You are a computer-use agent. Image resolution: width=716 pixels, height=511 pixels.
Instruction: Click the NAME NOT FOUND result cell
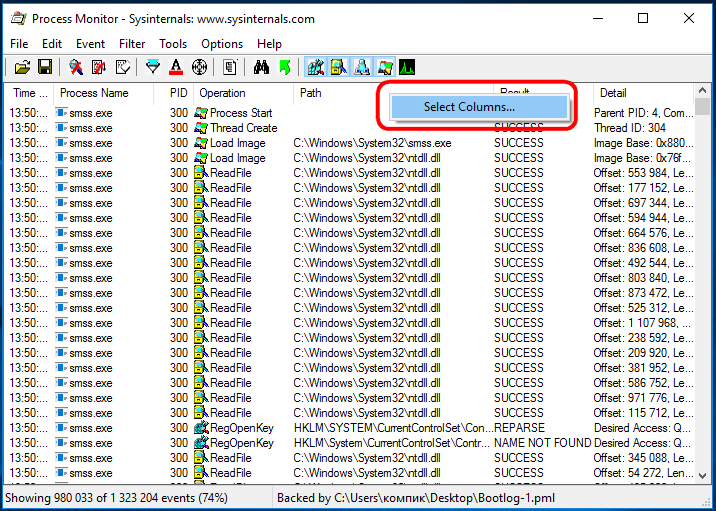pyautogui.click(x=542, y=443)
